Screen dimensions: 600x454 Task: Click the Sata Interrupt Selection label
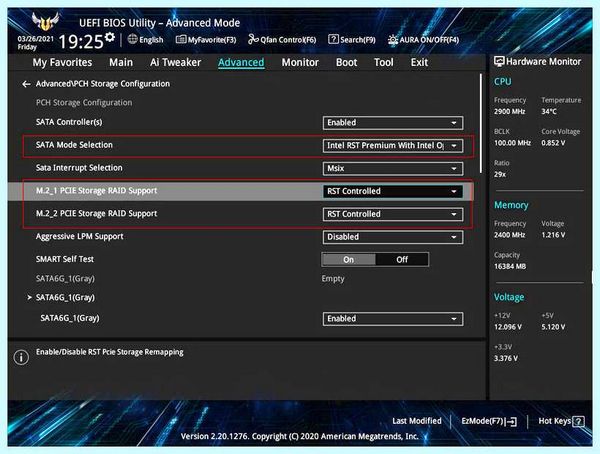click(x=79, y=168)
